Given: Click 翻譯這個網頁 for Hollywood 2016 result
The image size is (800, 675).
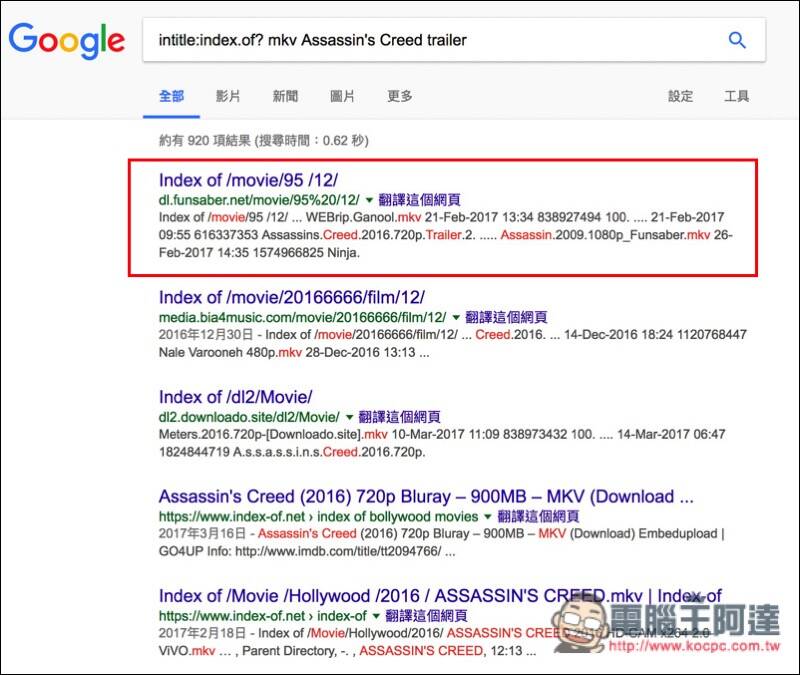Looking at the screenshot, I should click(426, 616).
